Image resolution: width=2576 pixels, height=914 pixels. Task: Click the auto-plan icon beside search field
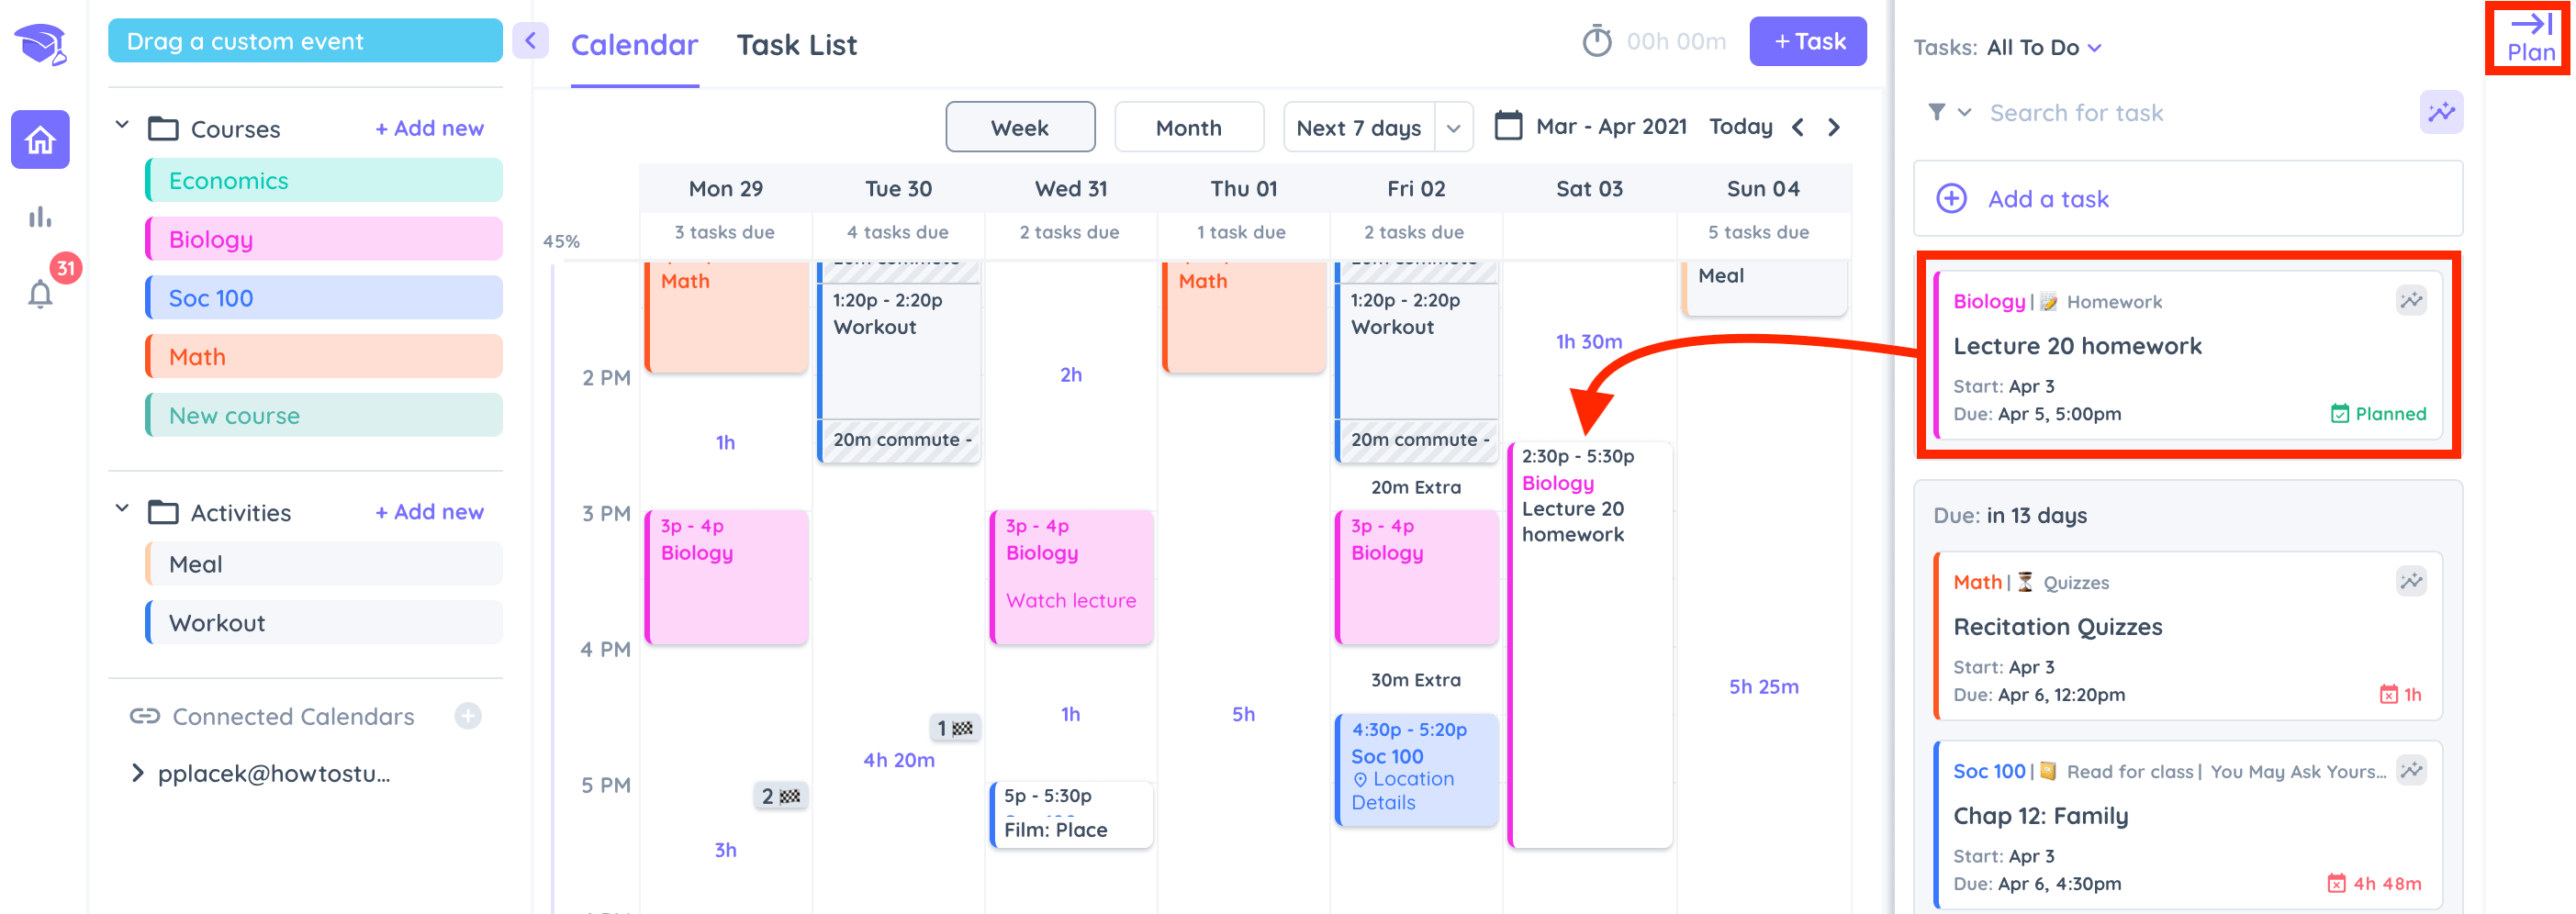pyautogui.click(x=2440, y=112)
